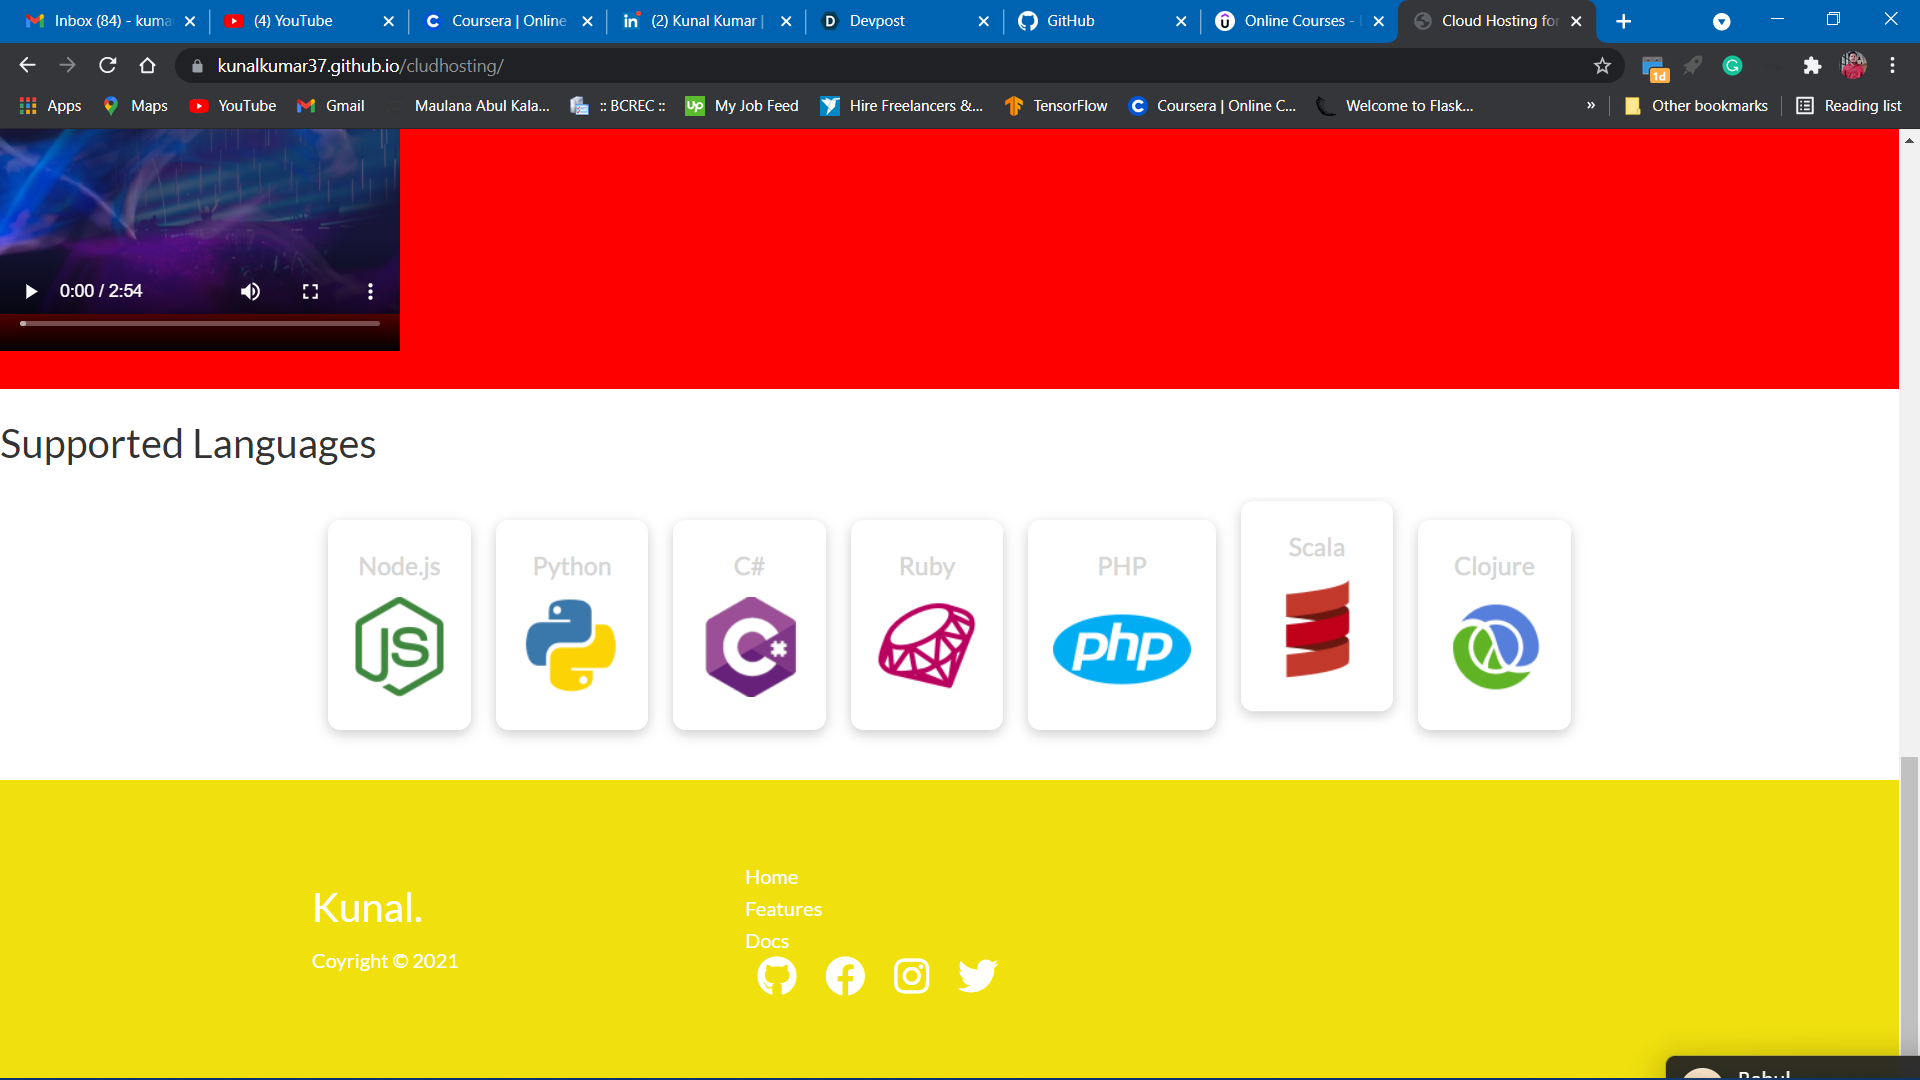Bookmark this page with star icon
The image size is (1920, 1080).
[x=1602, y=66]
